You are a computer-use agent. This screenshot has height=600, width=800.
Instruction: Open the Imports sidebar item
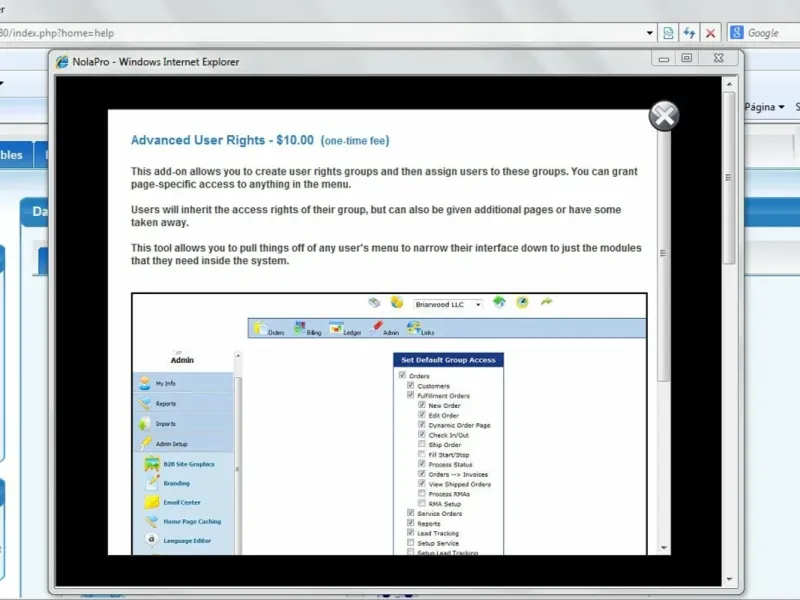pos(184,423)
